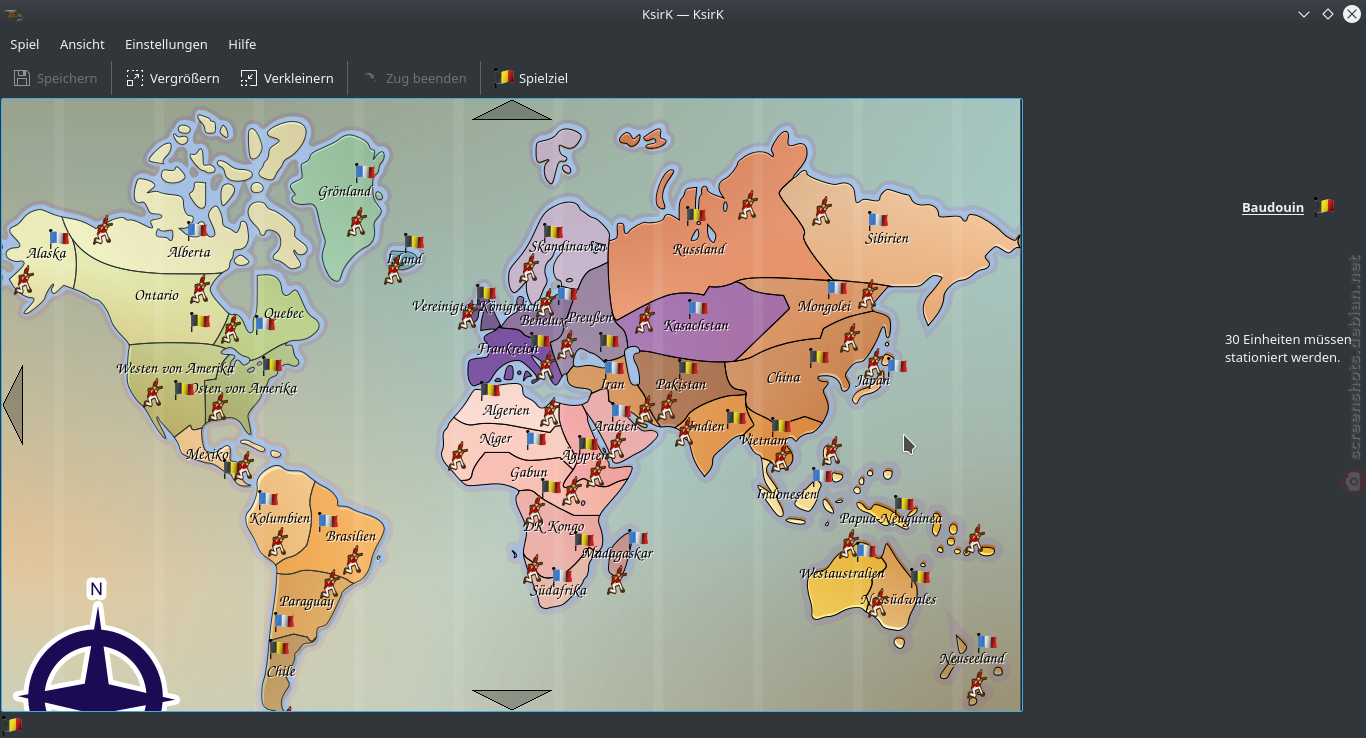
Task: Select the French flag in Sibirien
Action: 878,219
